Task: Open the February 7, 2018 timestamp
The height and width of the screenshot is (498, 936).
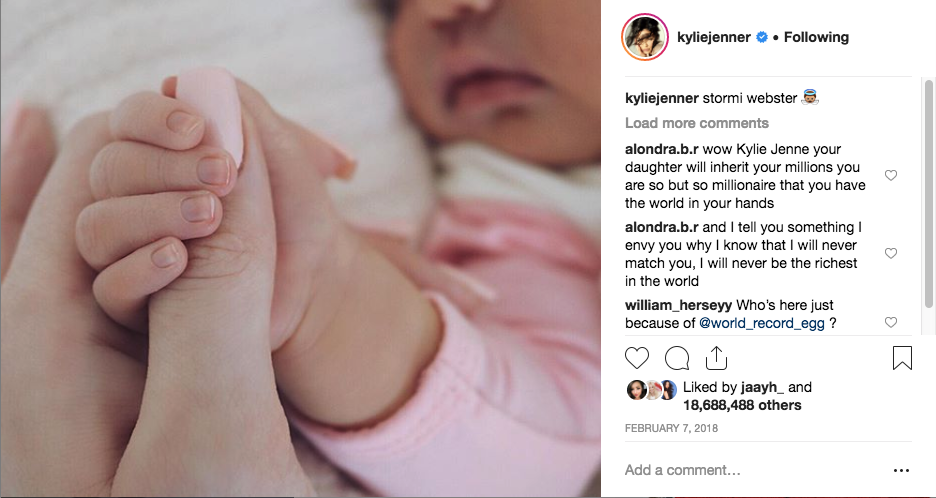Action: click(x=671, y=429)
